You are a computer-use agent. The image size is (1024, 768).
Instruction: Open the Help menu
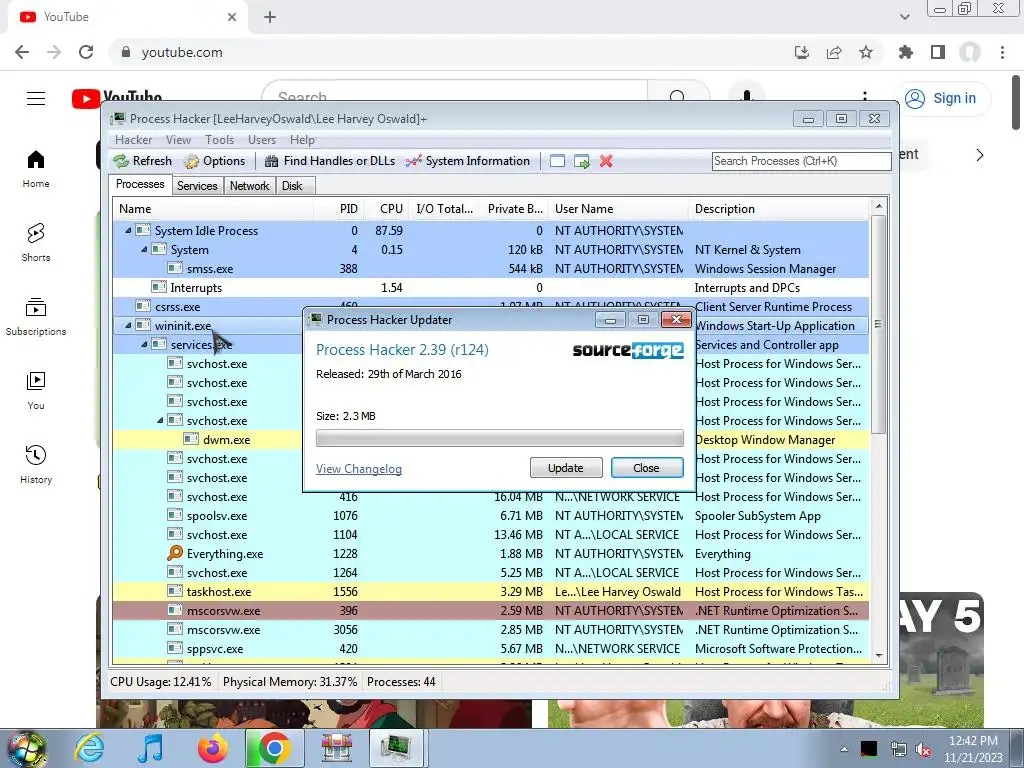302,140
